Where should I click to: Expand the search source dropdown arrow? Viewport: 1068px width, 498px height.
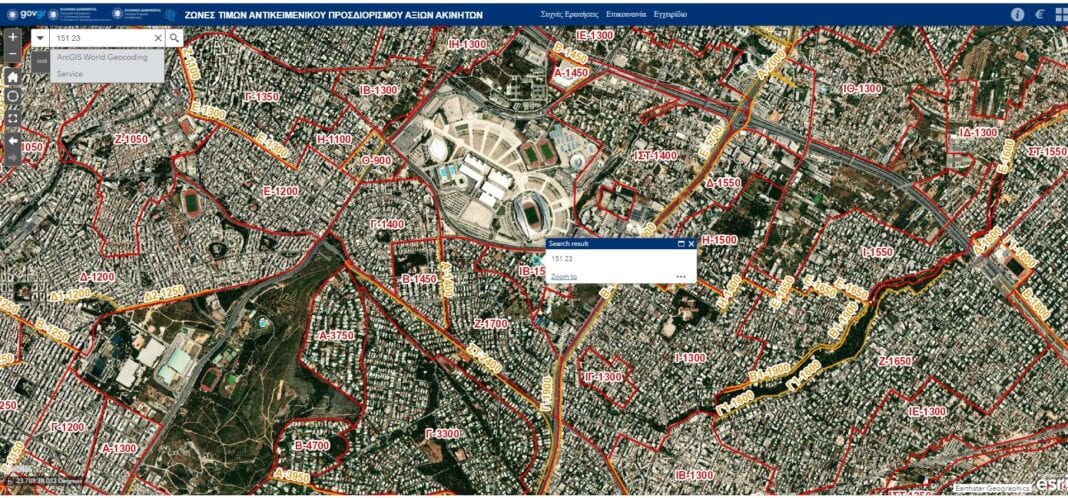pos(39,37)
